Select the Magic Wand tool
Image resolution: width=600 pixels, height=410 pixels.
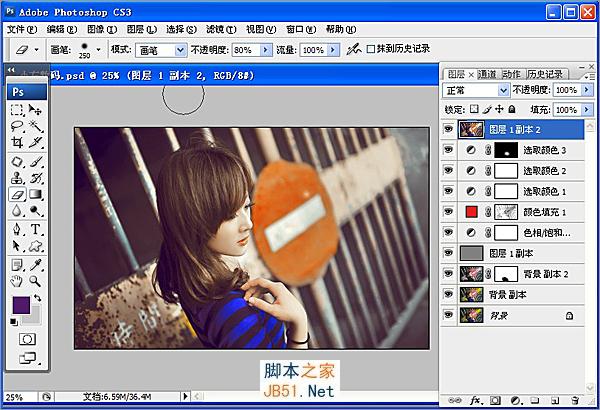pyautogui.click(x=36, y=126)
